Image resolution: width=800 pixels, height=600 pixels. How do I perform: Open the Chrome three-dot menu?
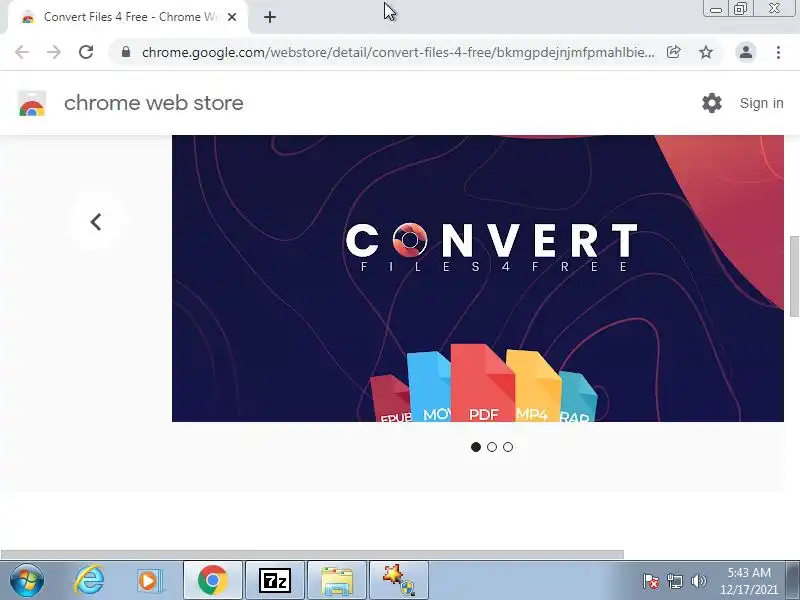tap(778, 52)
